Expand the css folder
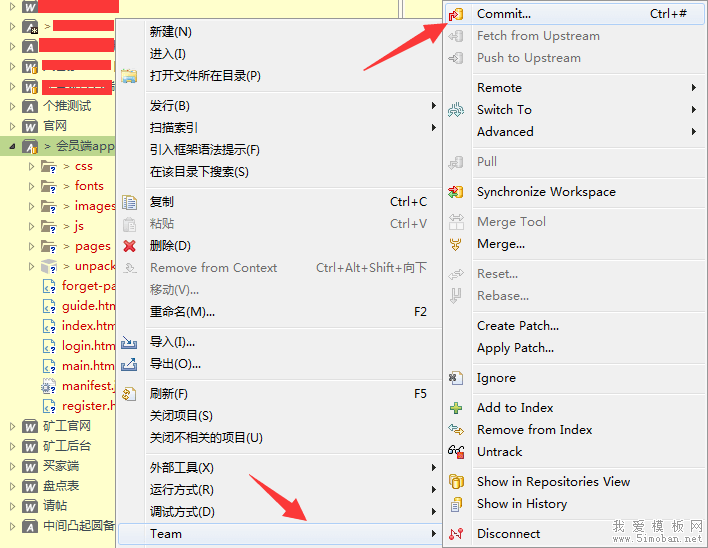Viewport: 708px width, 548px height. coord(31,166)
